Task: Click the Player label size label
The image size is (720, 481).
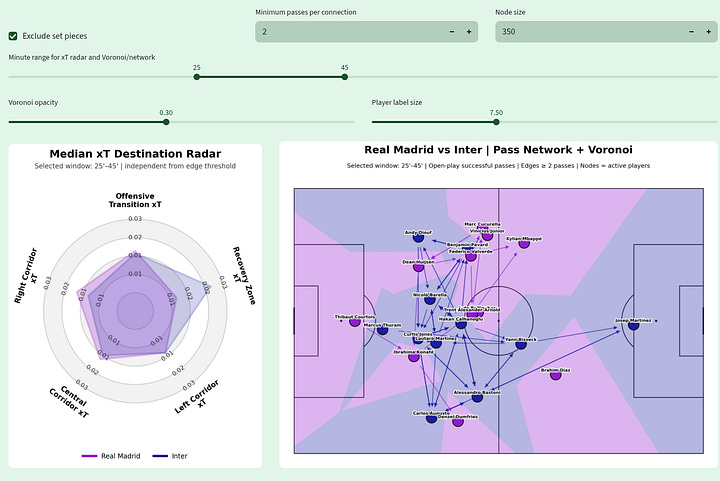Action: [397, 102]
